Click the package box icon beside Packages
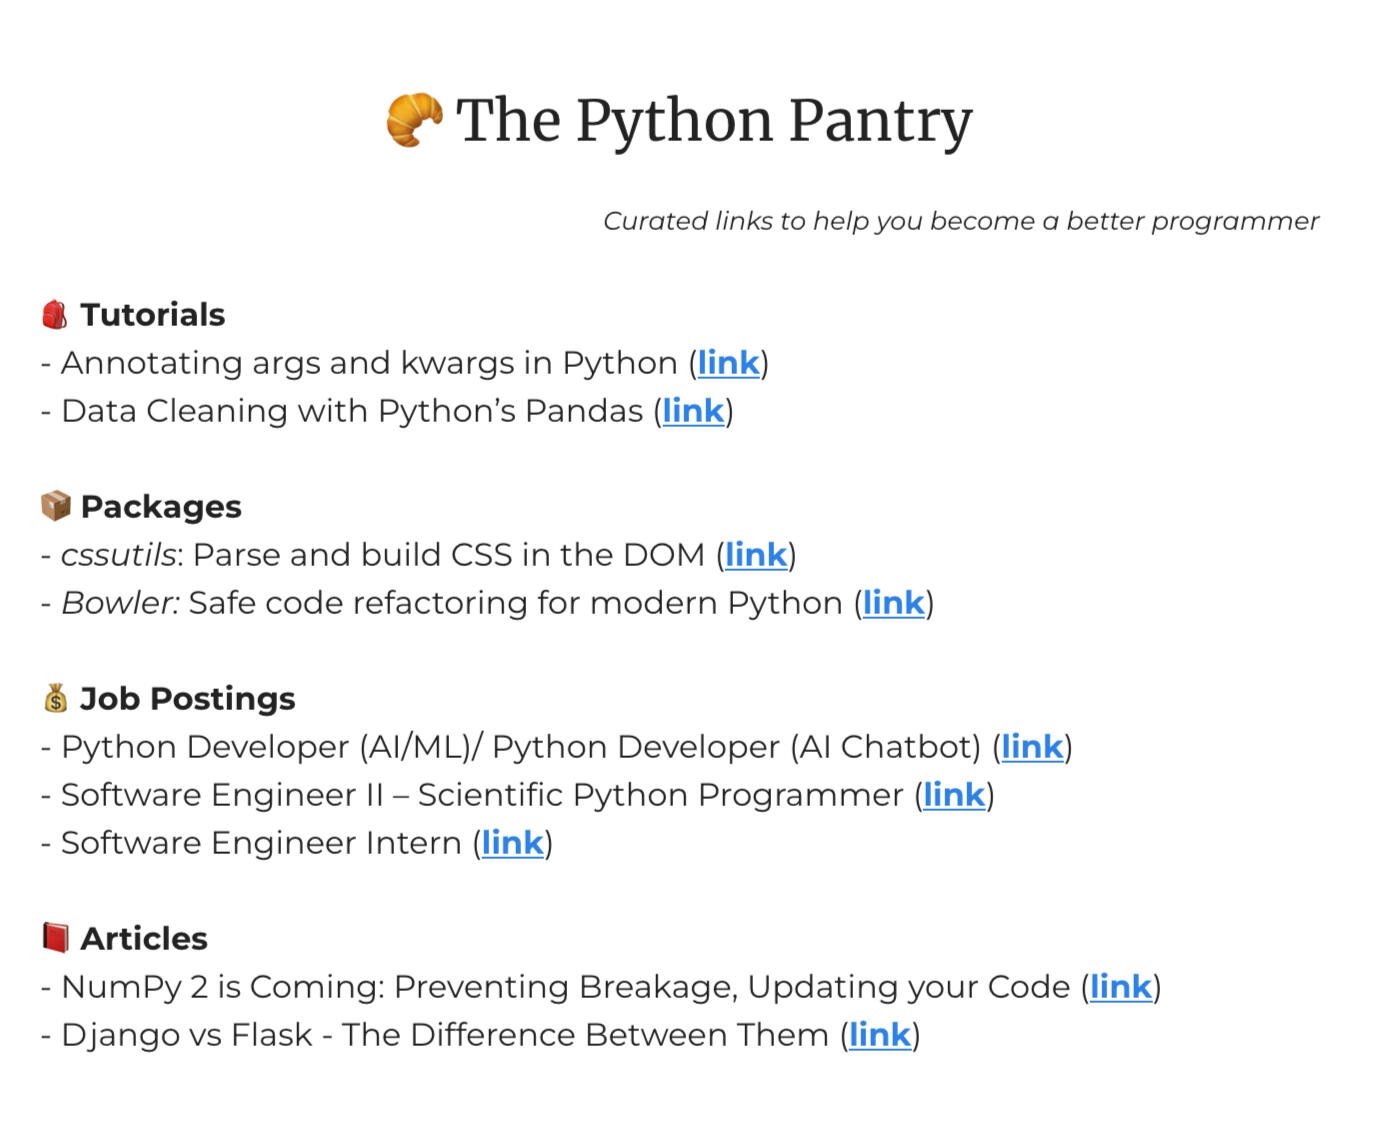 coord(56,506)
